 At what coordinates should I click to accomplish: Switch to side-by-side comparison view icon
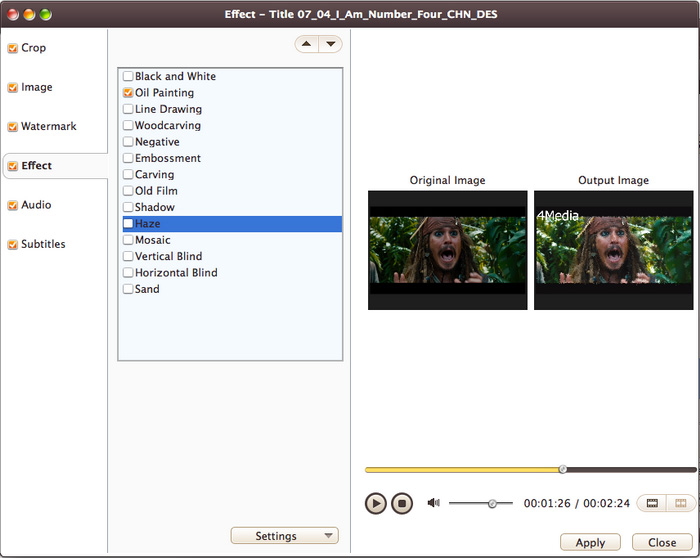(681, 503)
